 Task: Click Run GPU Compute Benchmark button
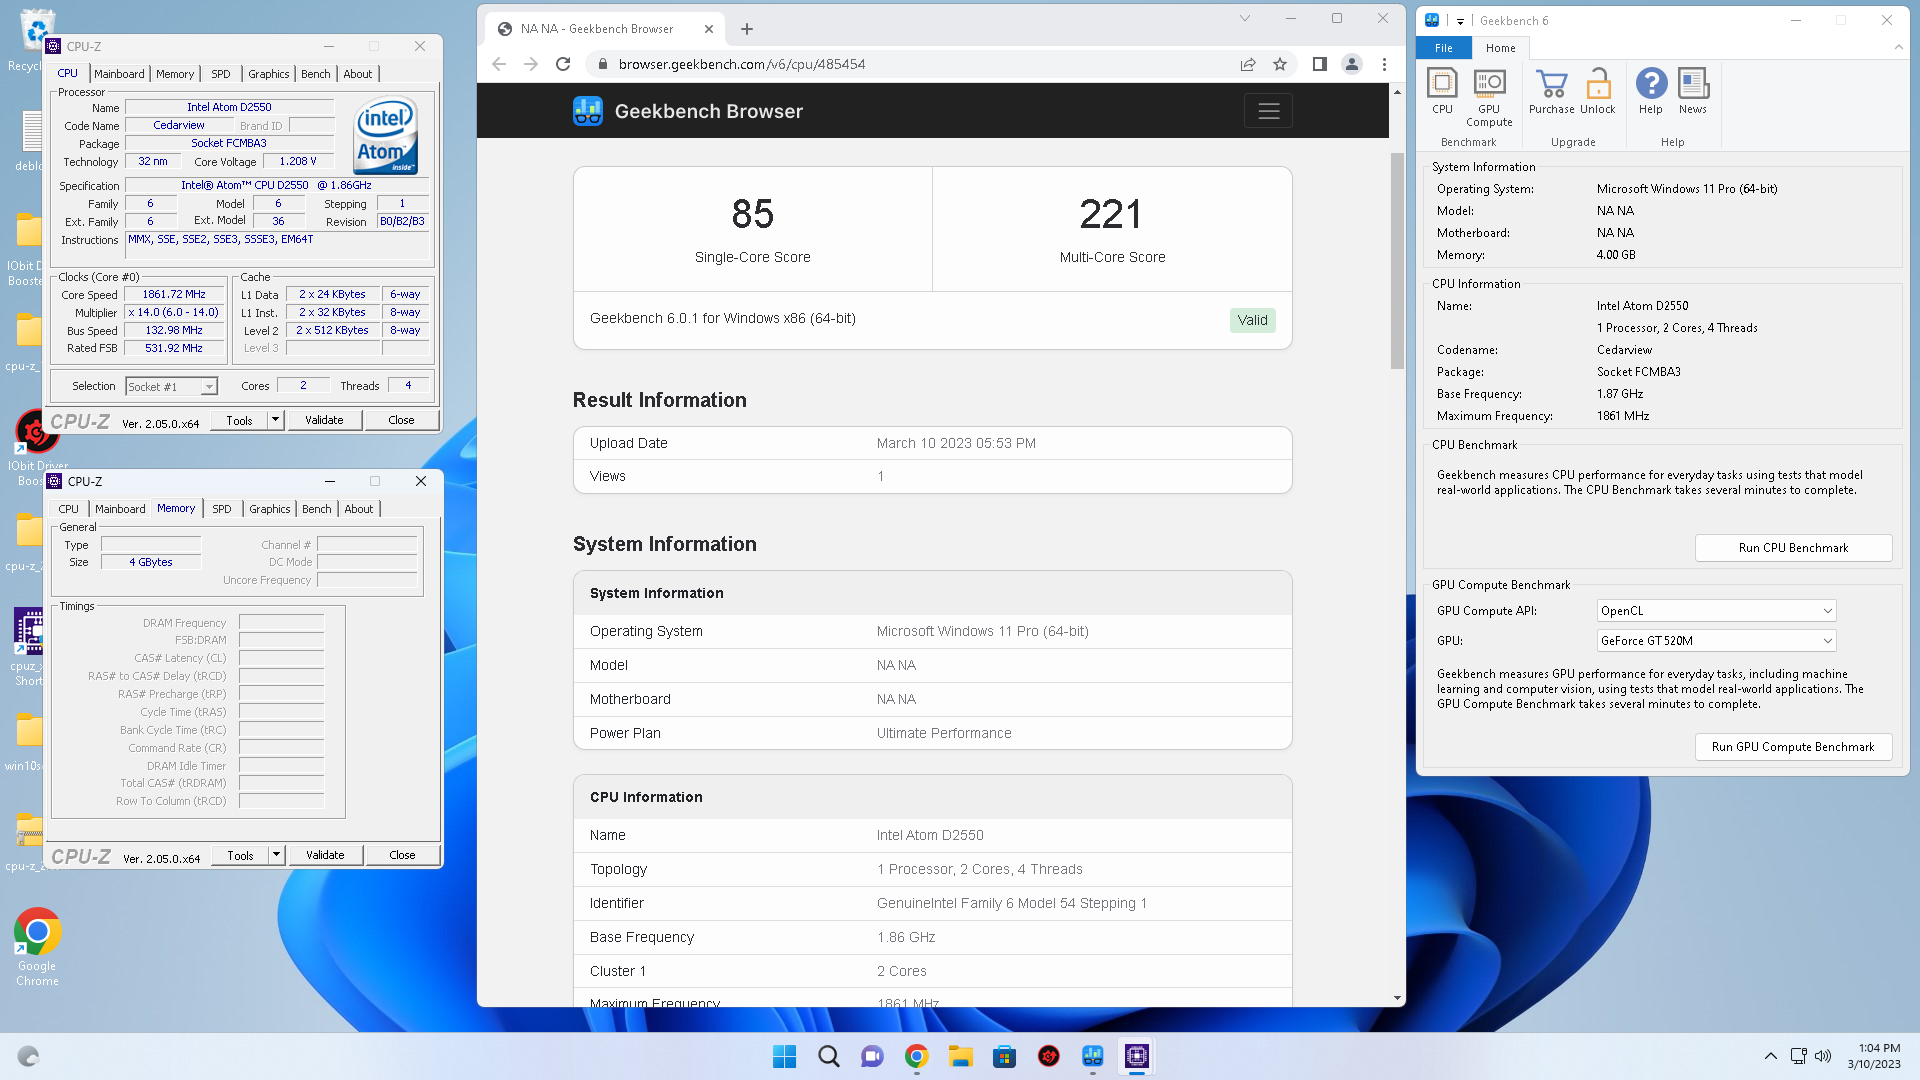(1793, 747)
